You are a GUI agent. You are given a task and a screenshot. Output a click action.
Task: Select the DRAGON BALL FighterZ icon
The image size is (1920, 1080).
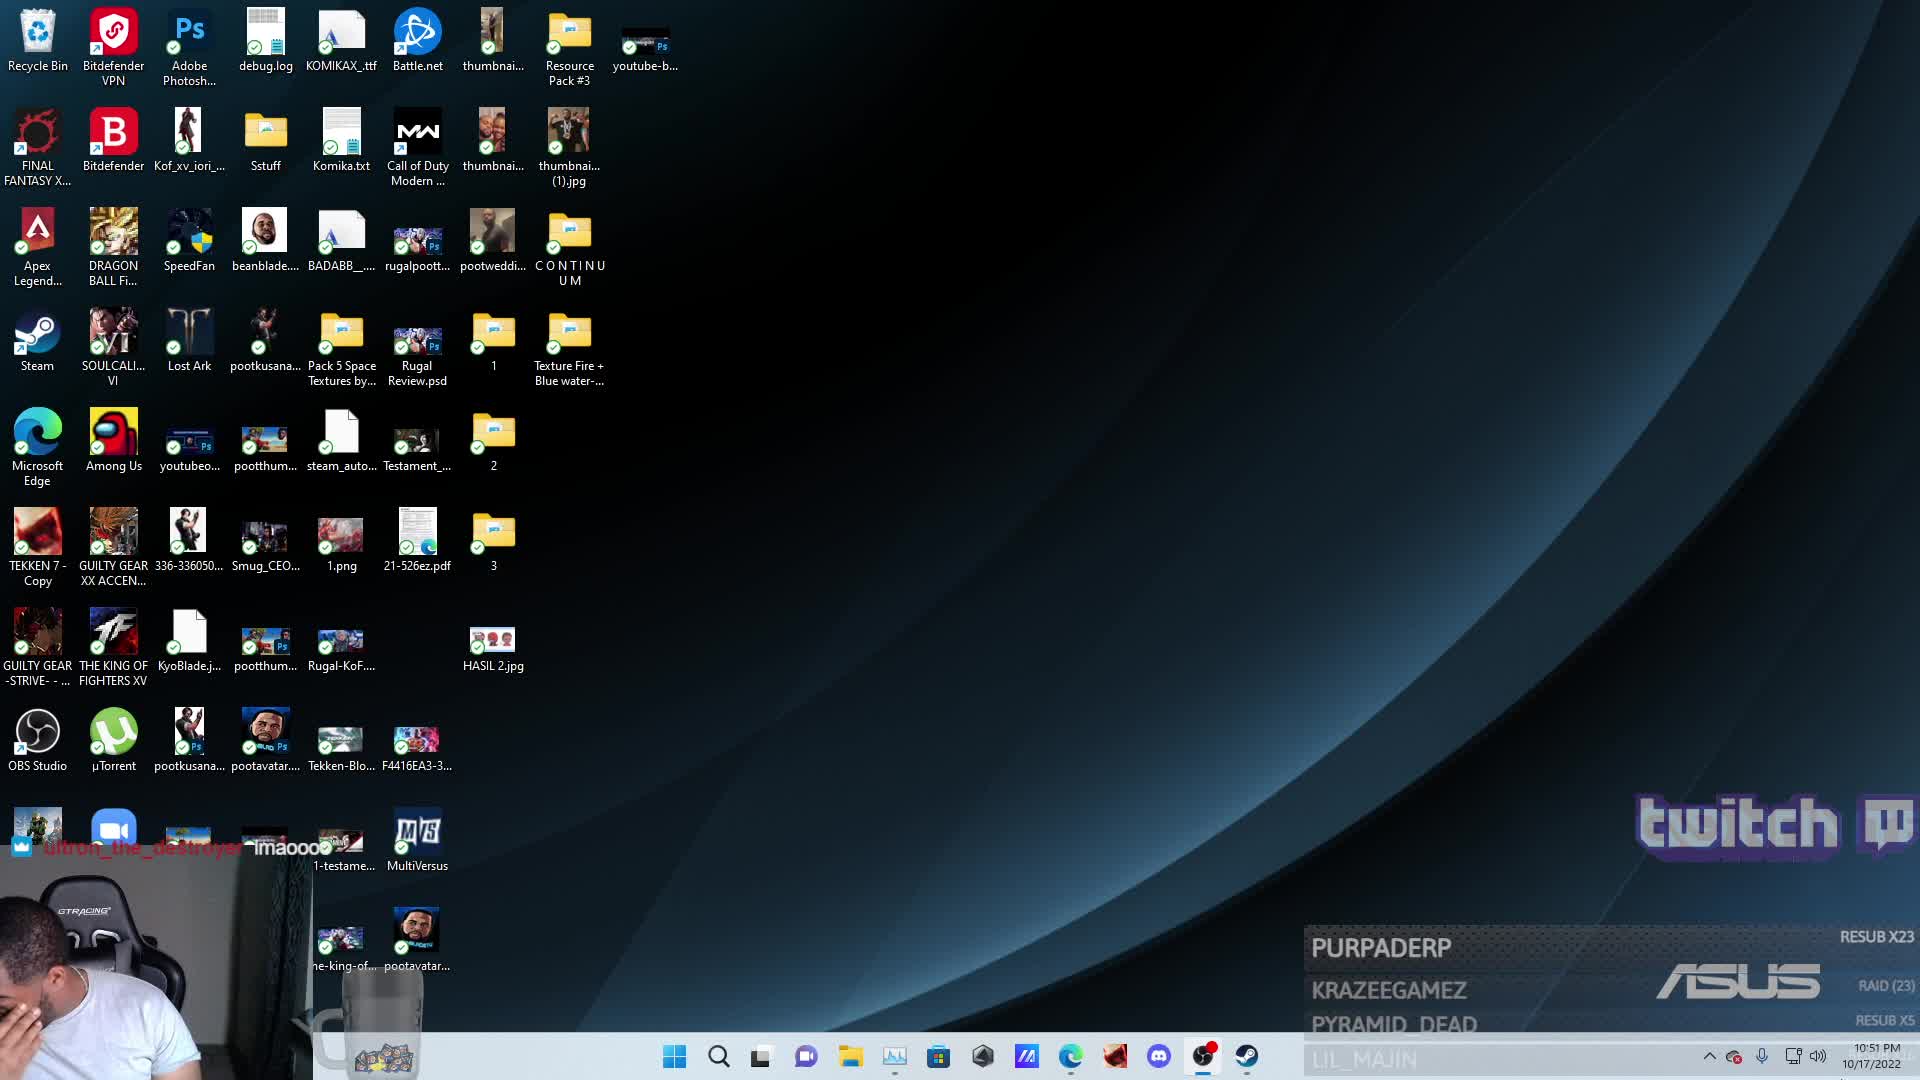[x=113, y=248]
